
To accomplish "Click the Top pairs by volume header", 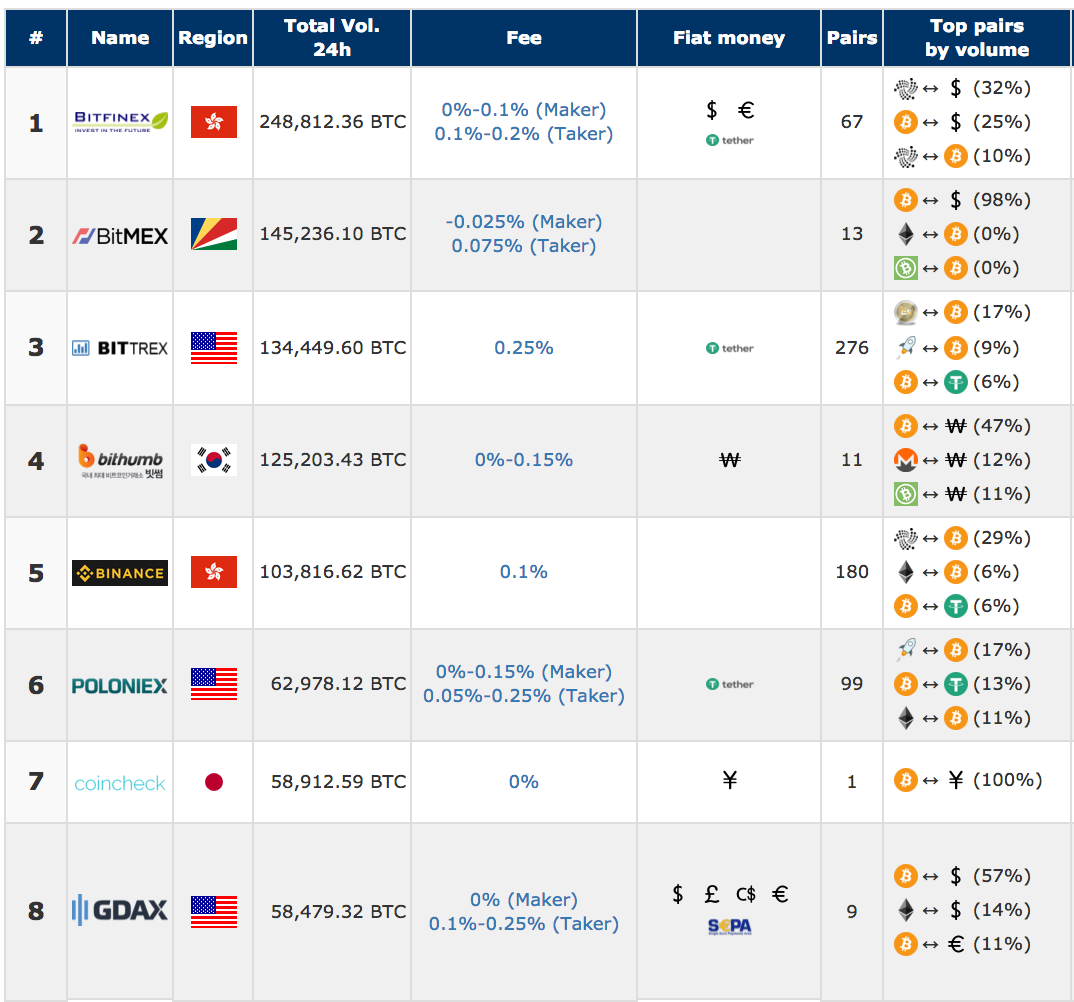I will point(977,38).
